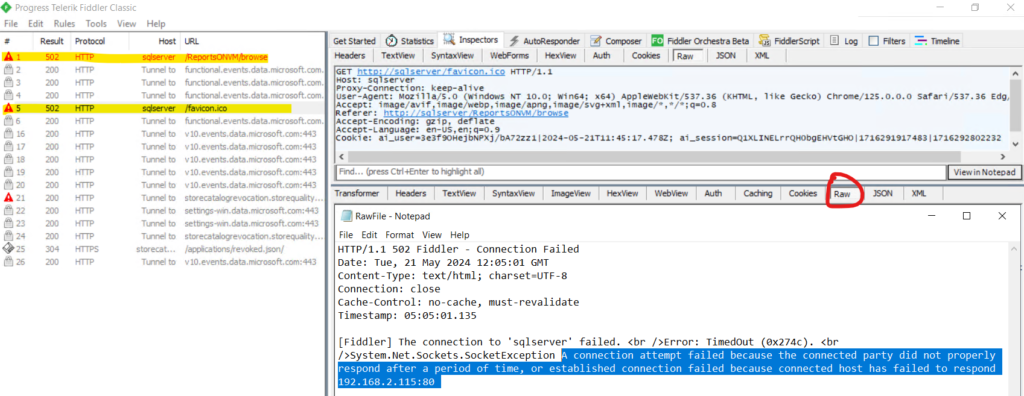
Task: Open the Tools menu in Fiddler
Action: 96,24
